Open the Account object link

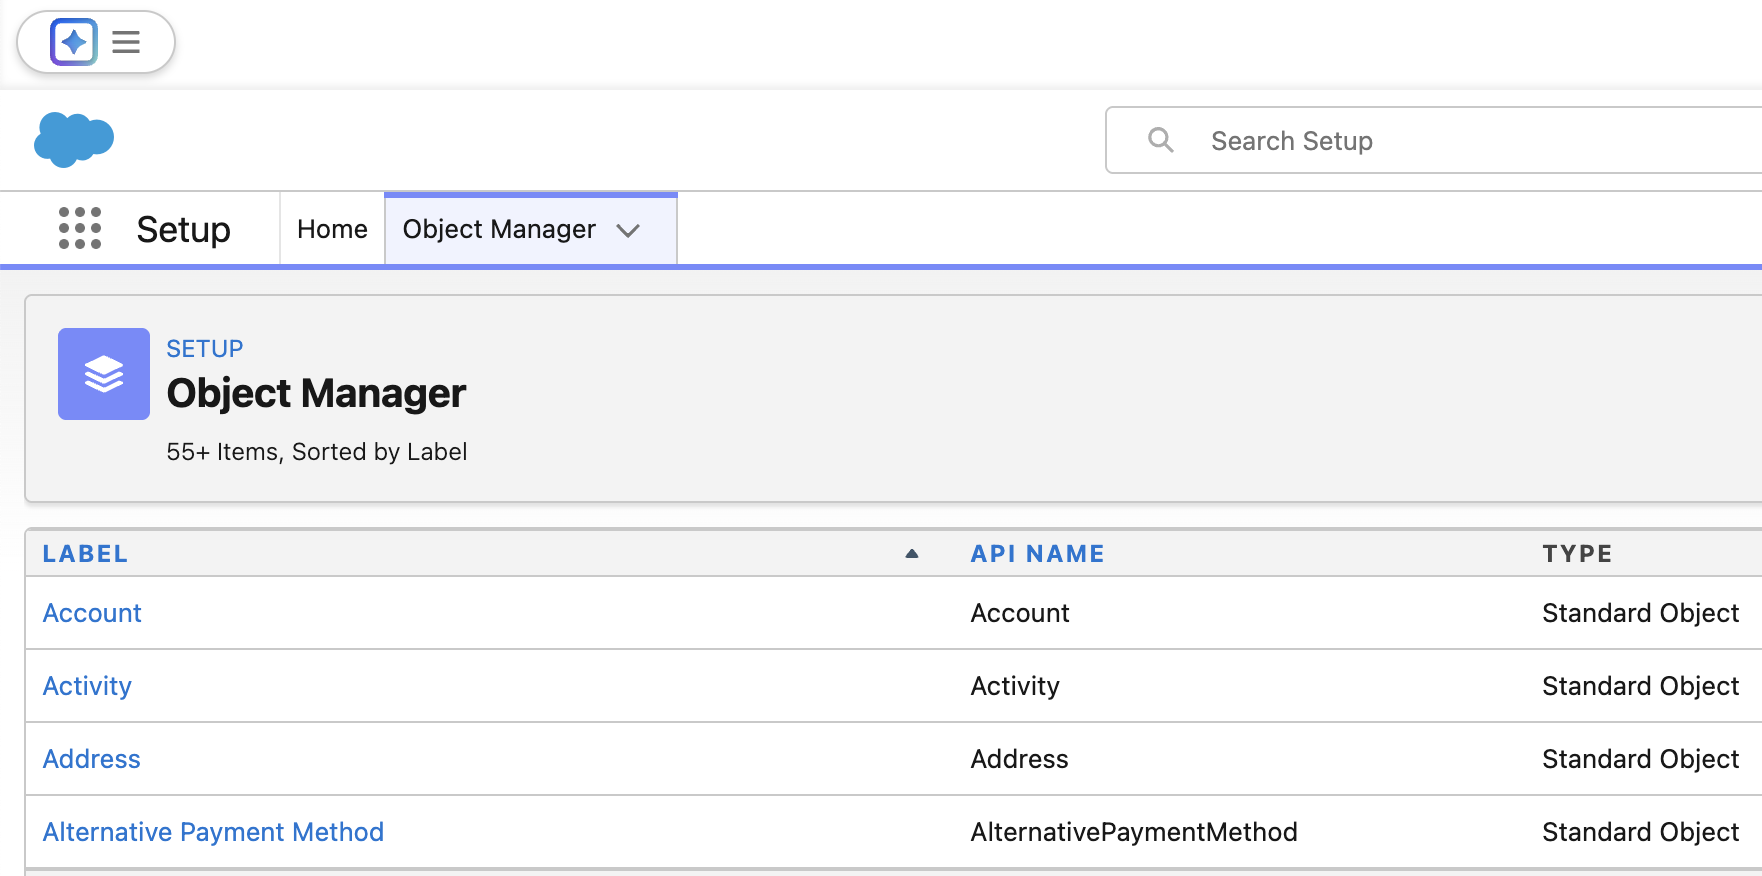[92, 613]
